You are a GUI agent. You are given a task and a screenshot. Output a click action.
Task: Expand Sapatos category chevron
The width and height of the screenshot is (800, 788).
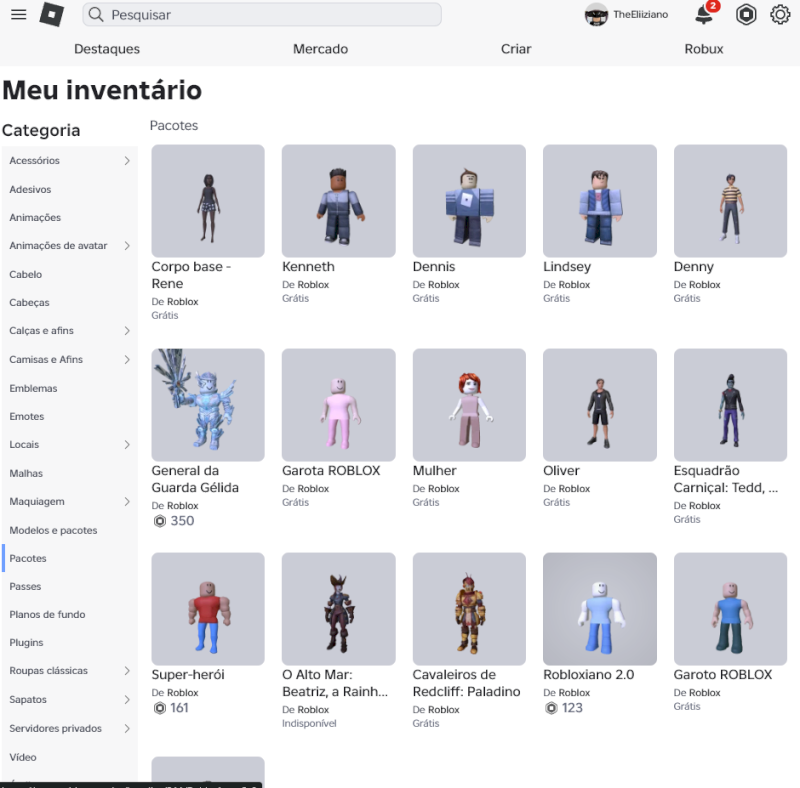[x=127, y=700]
